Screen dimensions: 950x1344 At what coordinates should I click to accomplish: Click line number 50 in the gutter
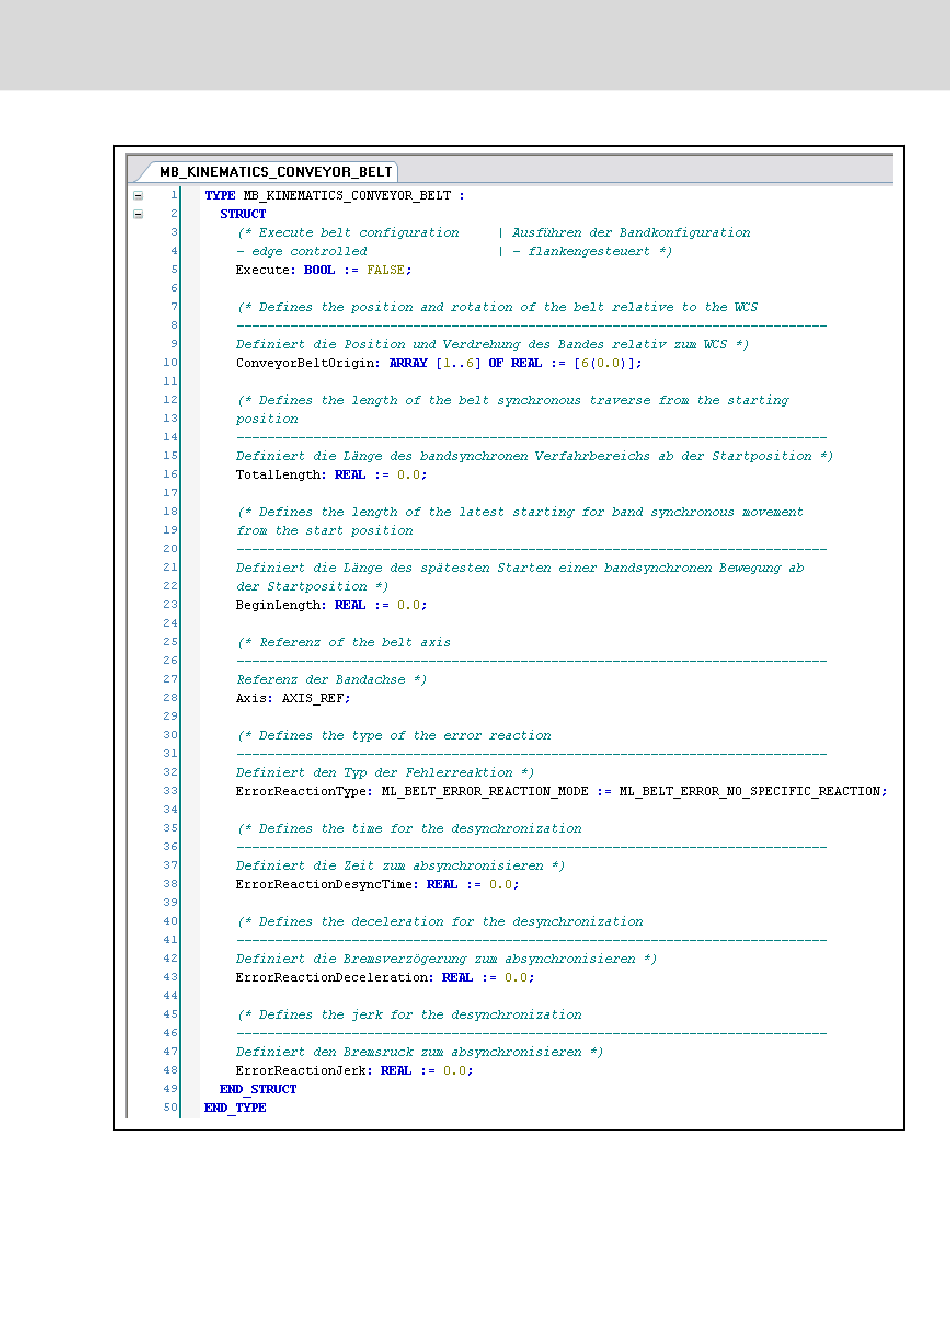[171, 1108]
